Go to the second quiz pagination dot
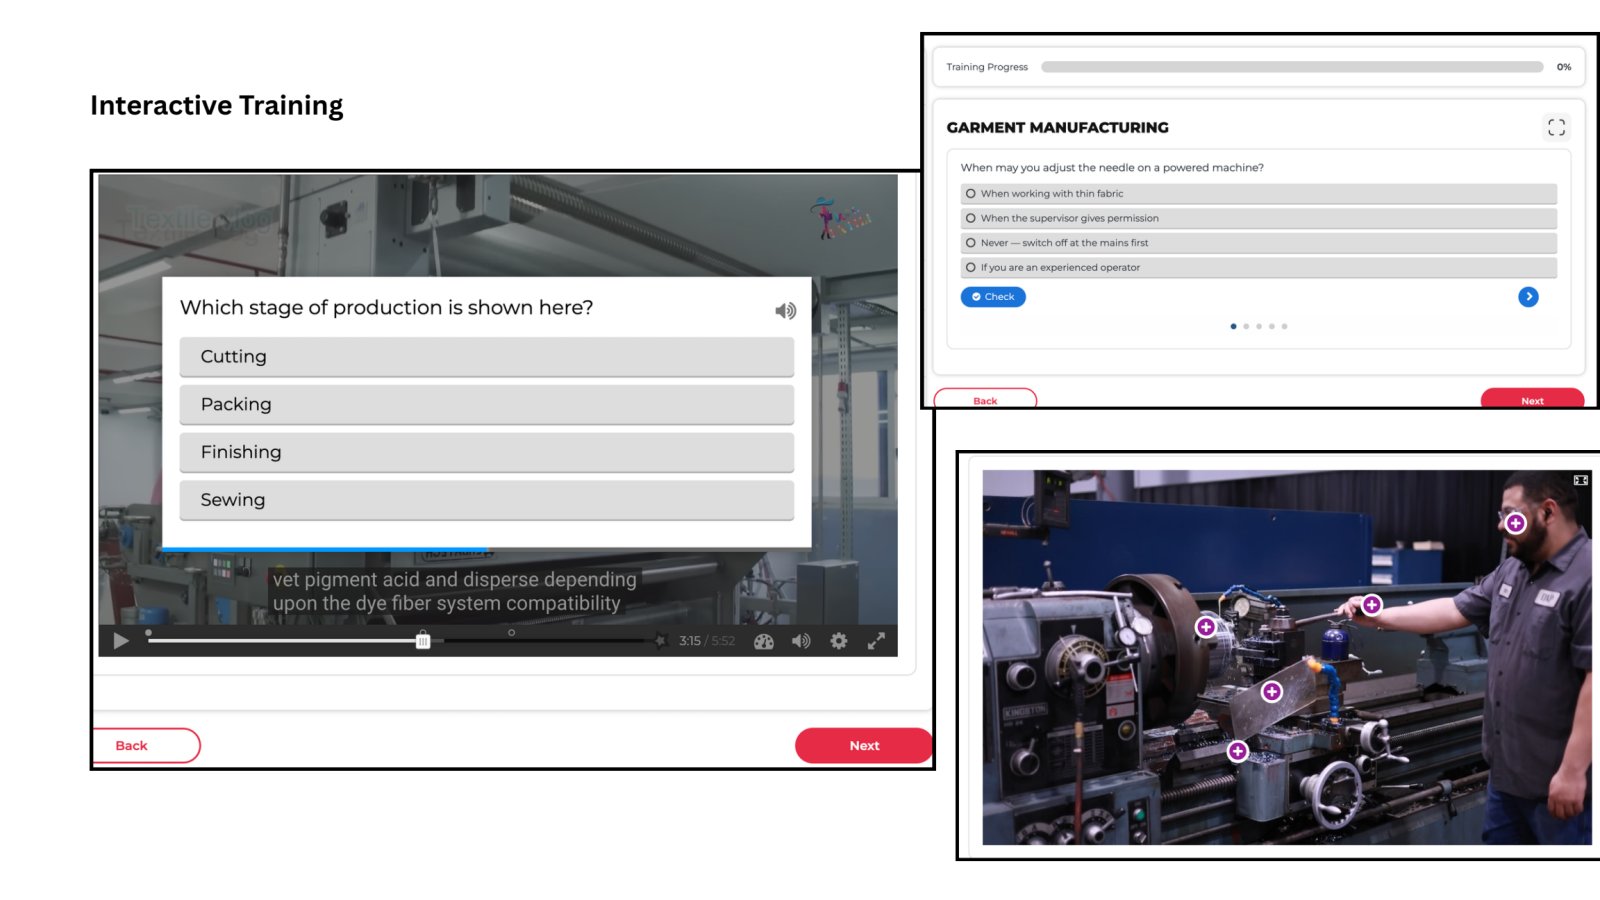Screen dimensions: 1600x900 point(1246,326)
